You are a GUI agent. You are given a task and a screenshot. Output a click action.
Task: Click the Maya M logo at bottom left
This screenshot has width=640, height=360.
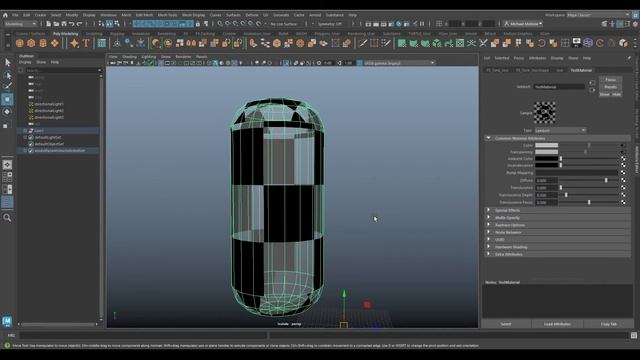pyautogui.click(x=7, y=321)
